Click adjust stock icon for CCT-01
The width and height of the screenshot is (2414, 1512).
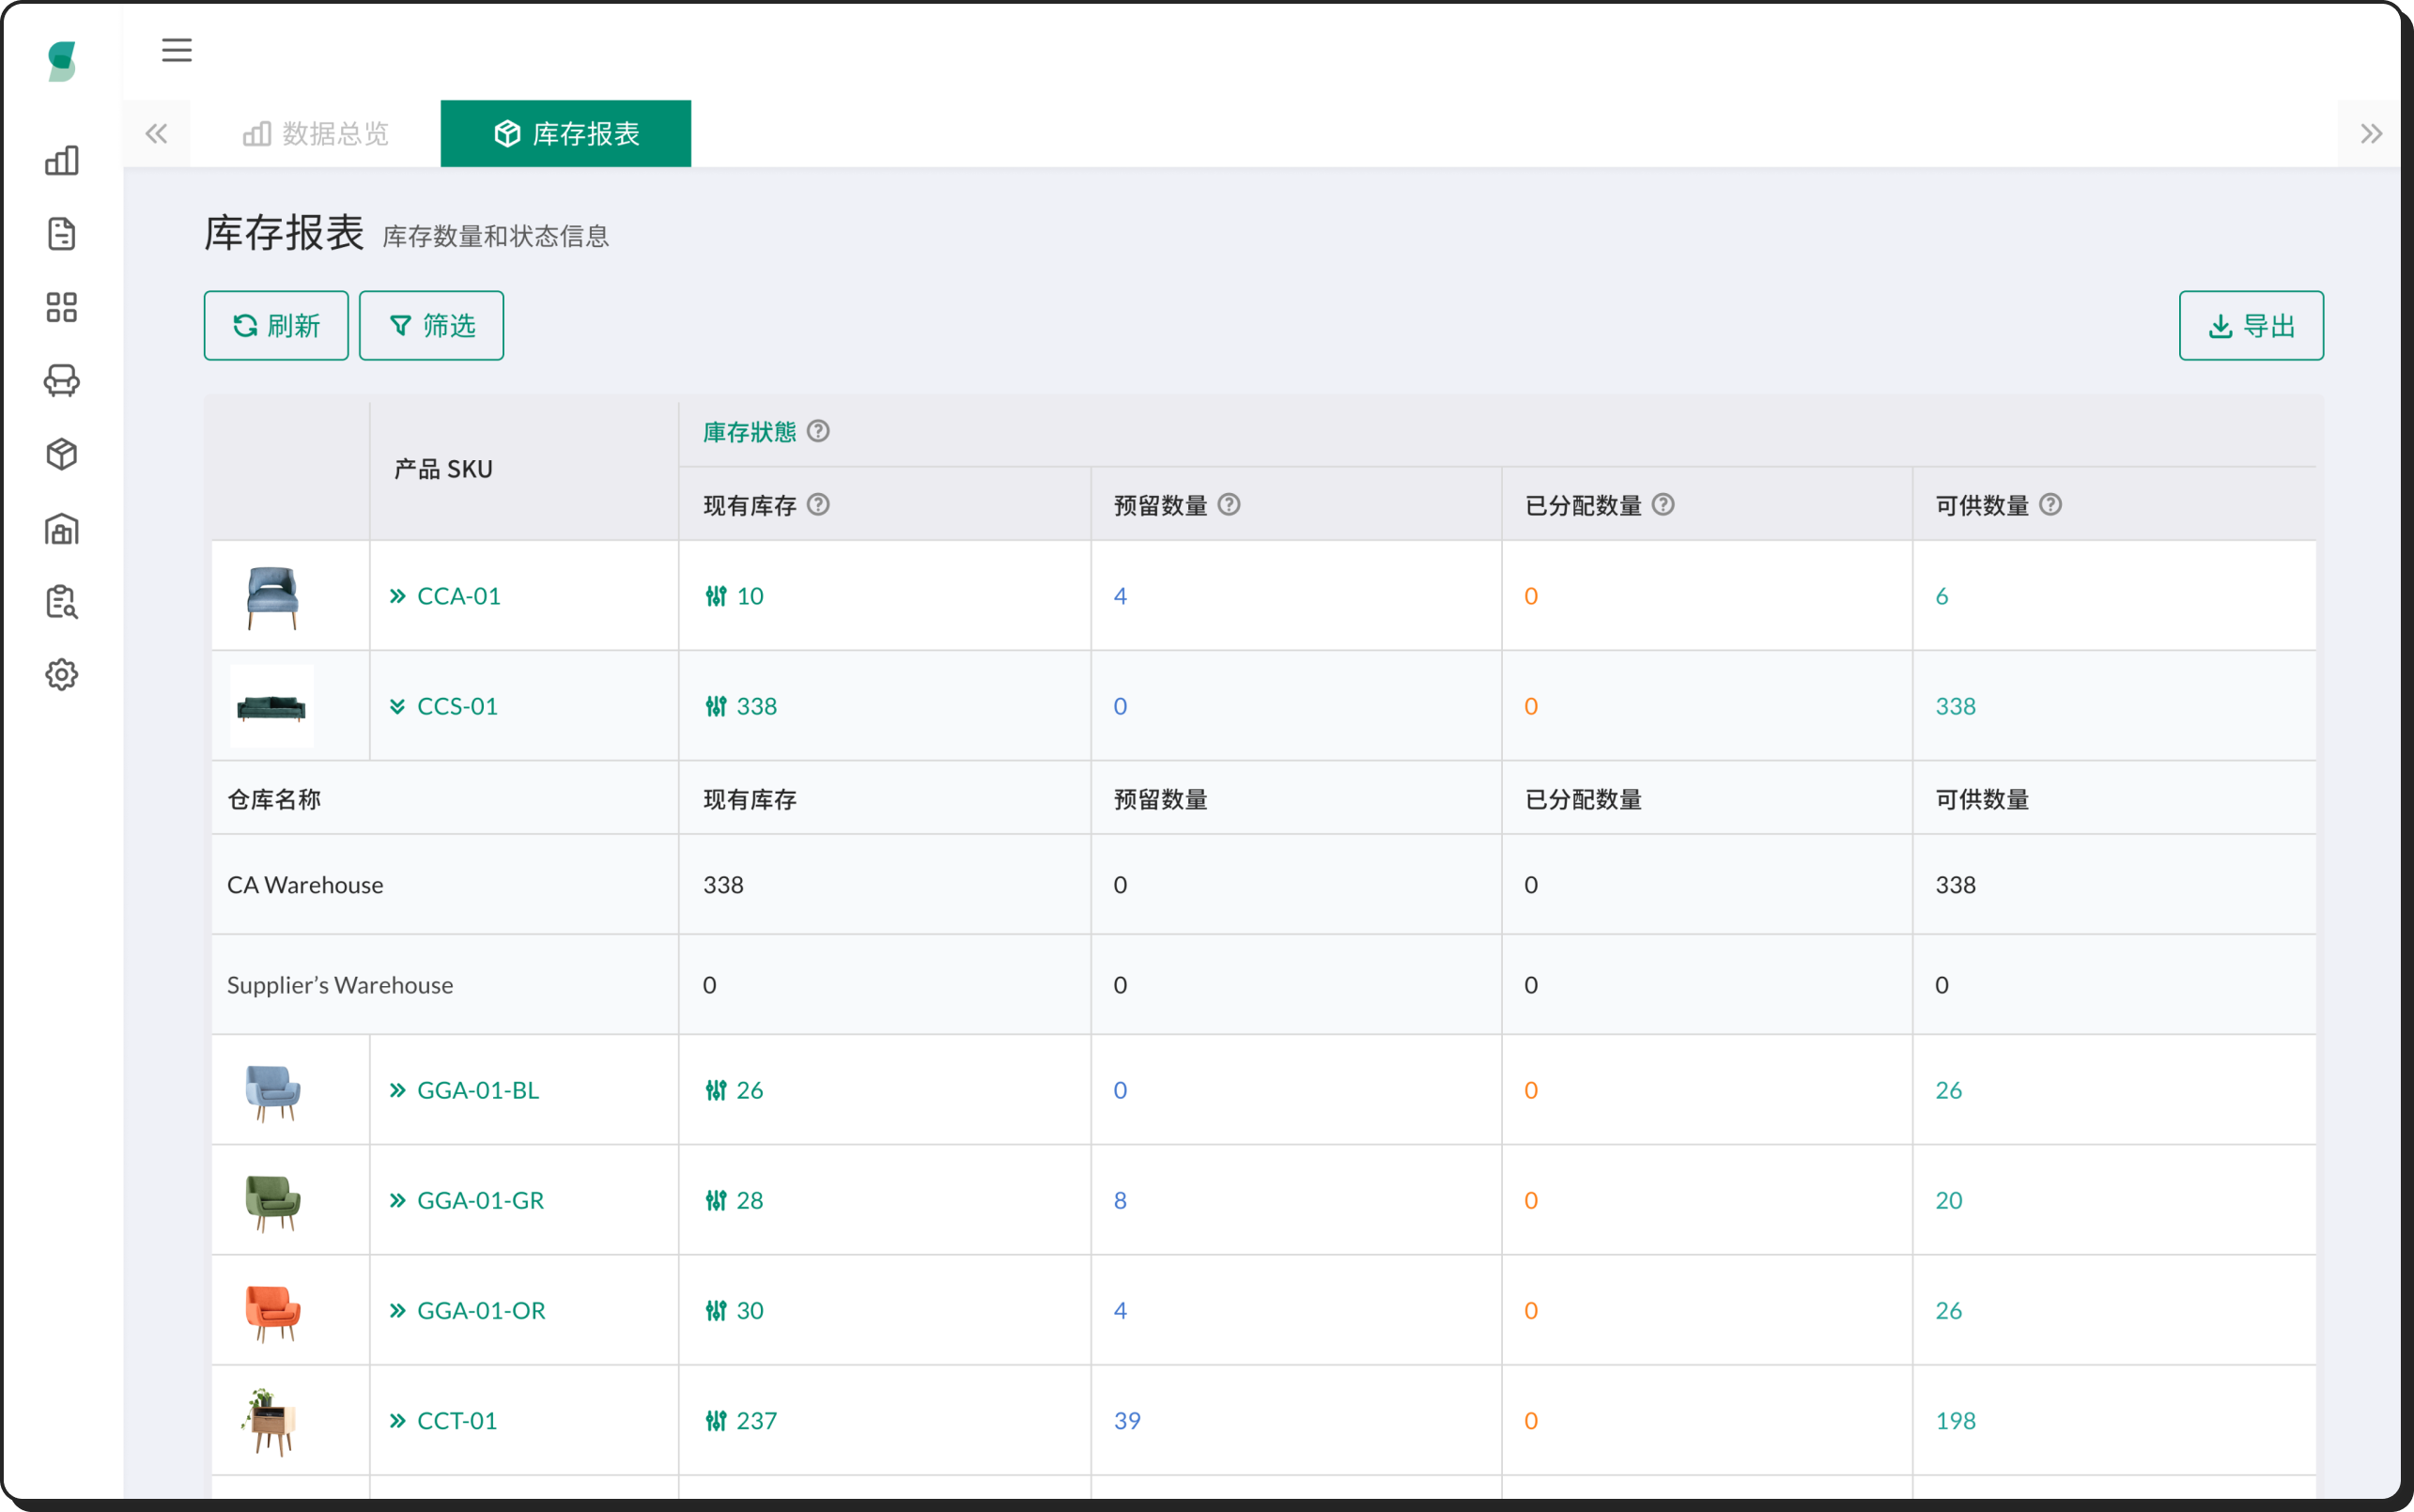[716, 1420]
